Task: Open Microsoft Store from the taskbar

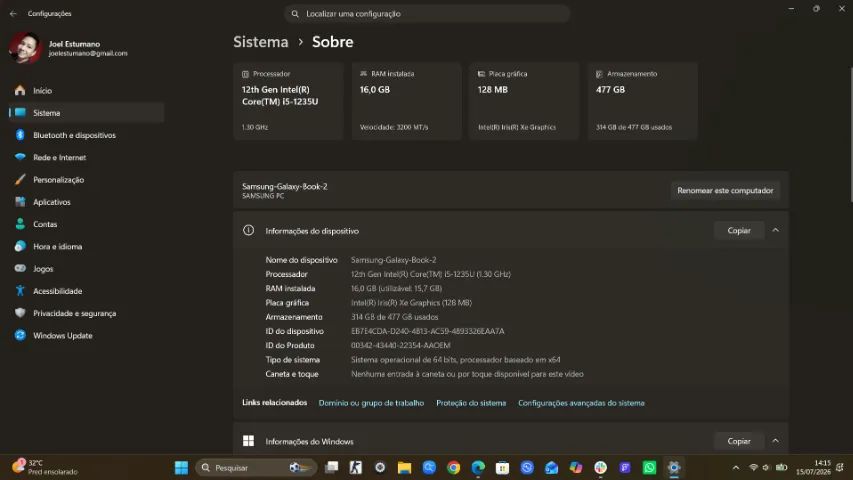Action: click(503, 467)
